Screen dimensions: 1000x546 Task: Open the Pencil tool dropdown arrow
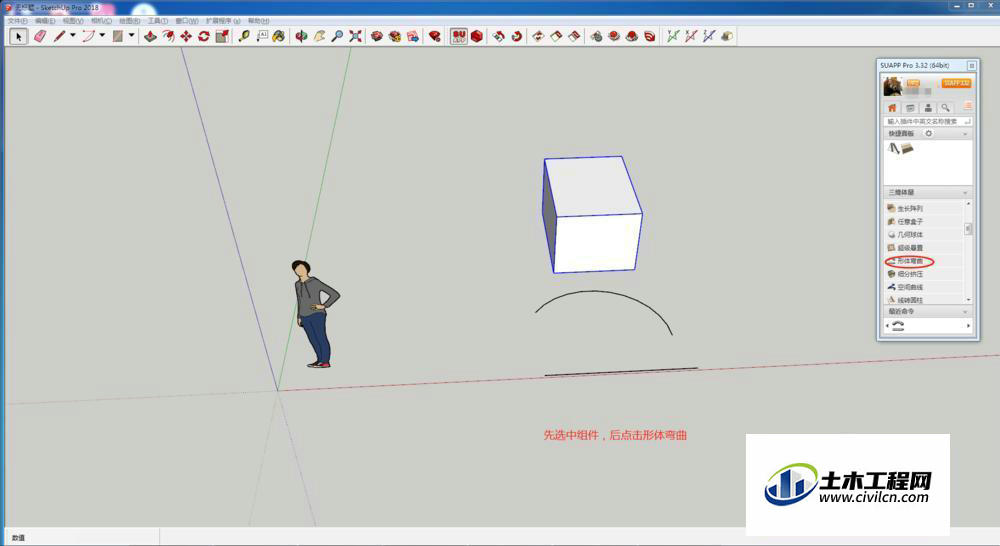pyautogui.click(x=73, y=36)
